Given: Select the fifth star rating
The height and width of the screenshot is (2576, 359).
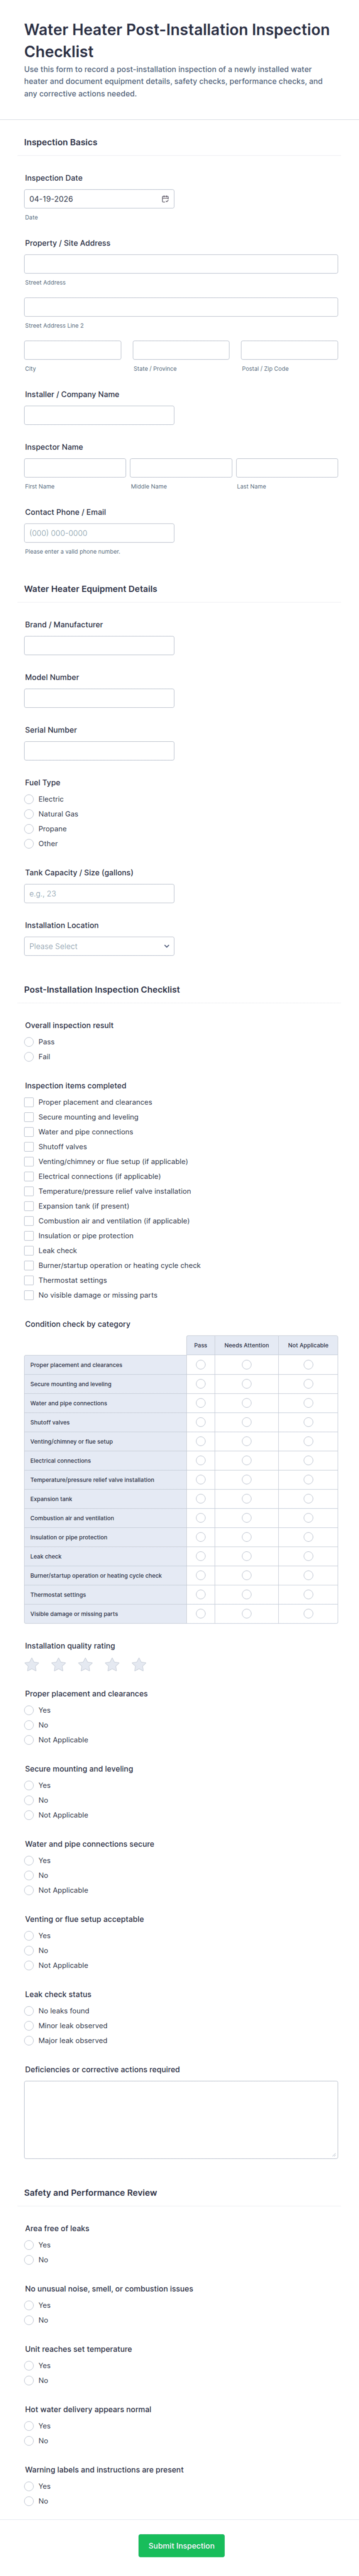Looking at the screenshot, I should point(139,1664).
